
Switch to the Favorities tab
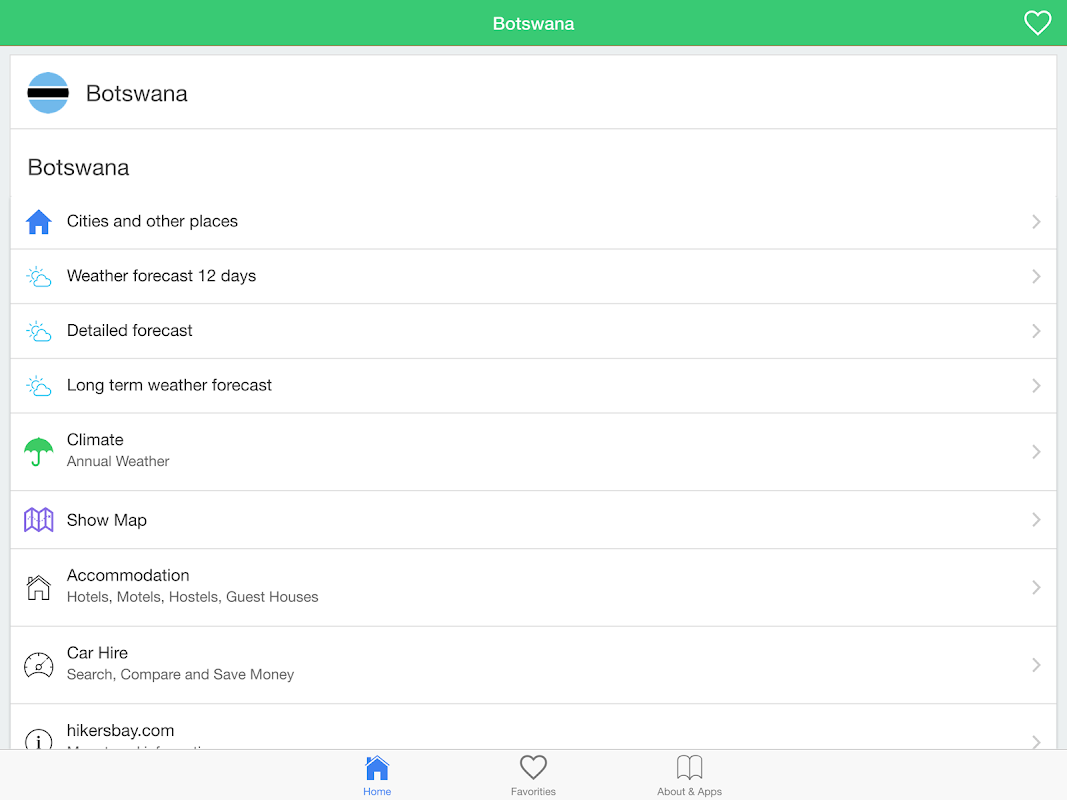[534, 776]
